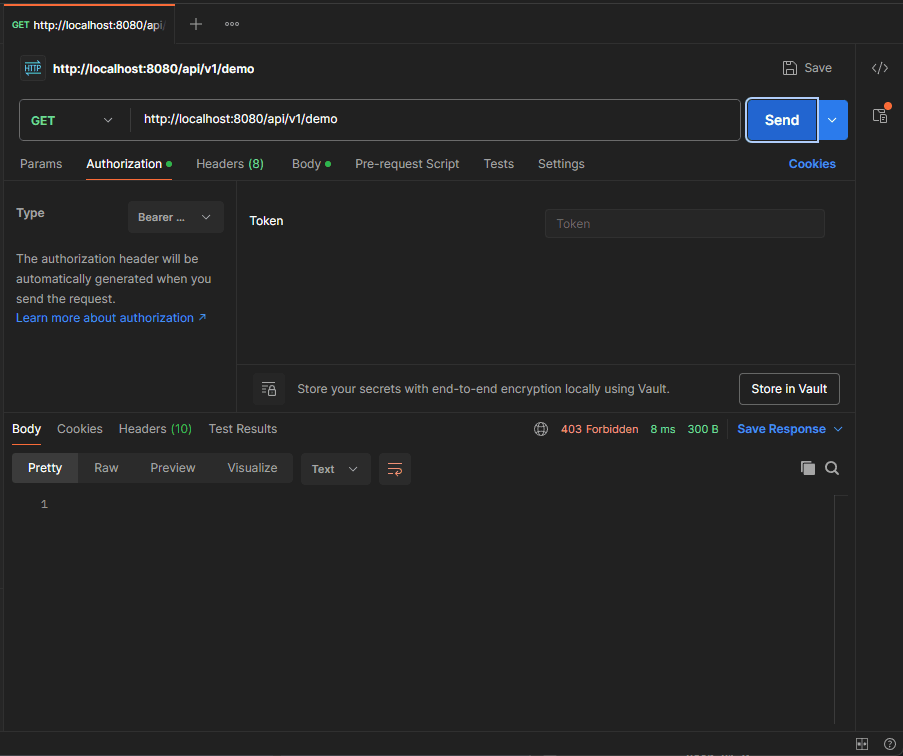Viewport: 903px width, 756px height.
Task: Open new tab with plus icon
Action: 196,24
